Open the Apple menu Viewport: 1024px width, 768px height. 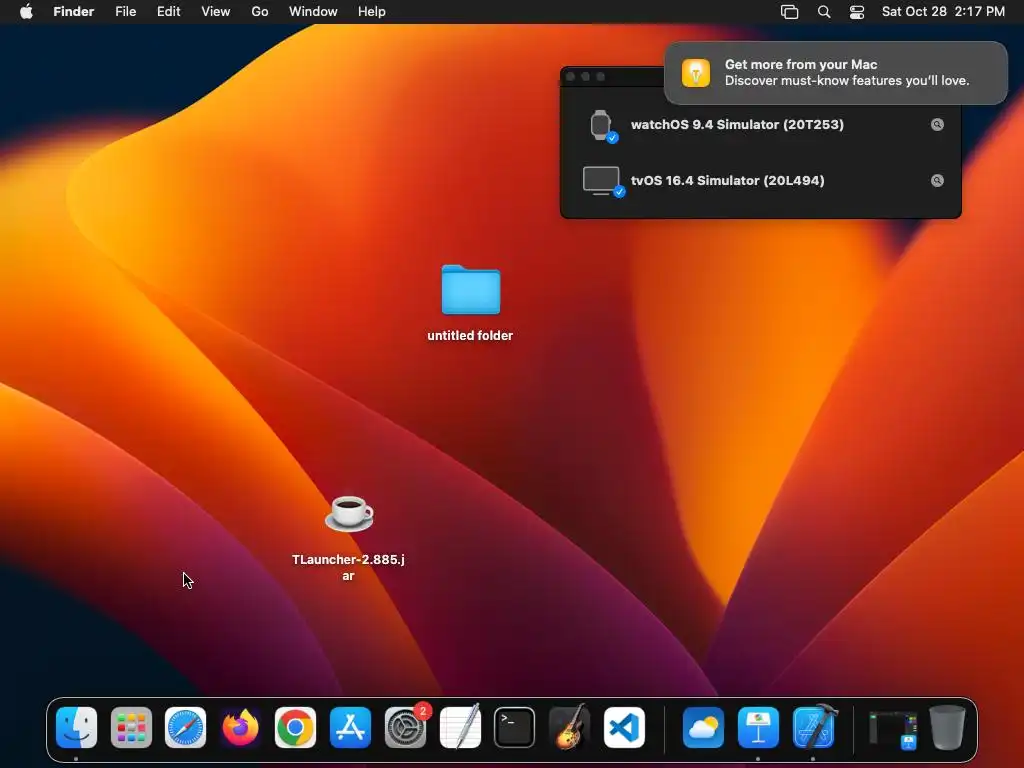[26, 12]
